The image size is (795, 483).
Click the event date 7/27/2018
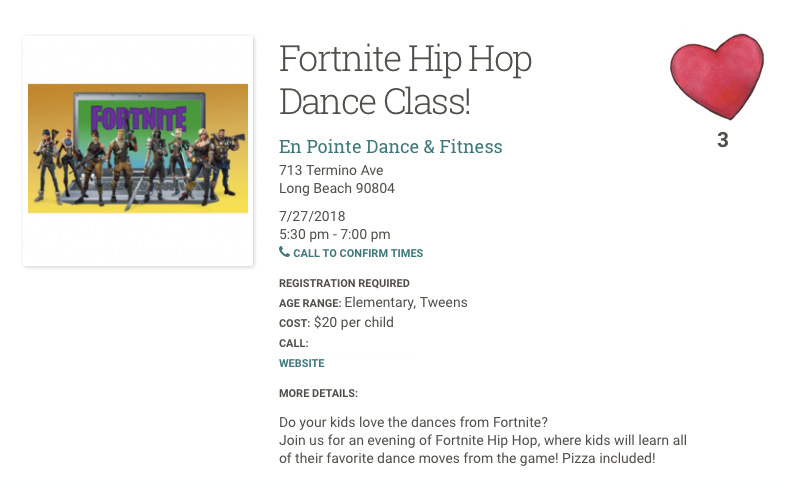(x=312, y=216)
